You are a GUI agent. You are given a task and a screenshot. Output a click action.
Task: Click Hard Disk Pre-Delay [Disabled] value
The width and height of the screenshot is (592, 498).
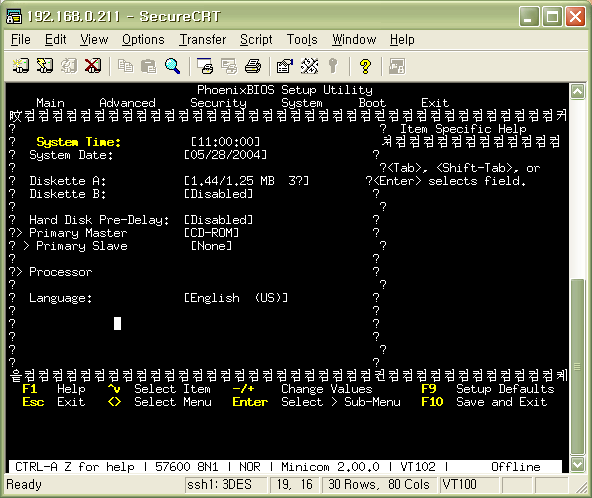coord(218,220)
